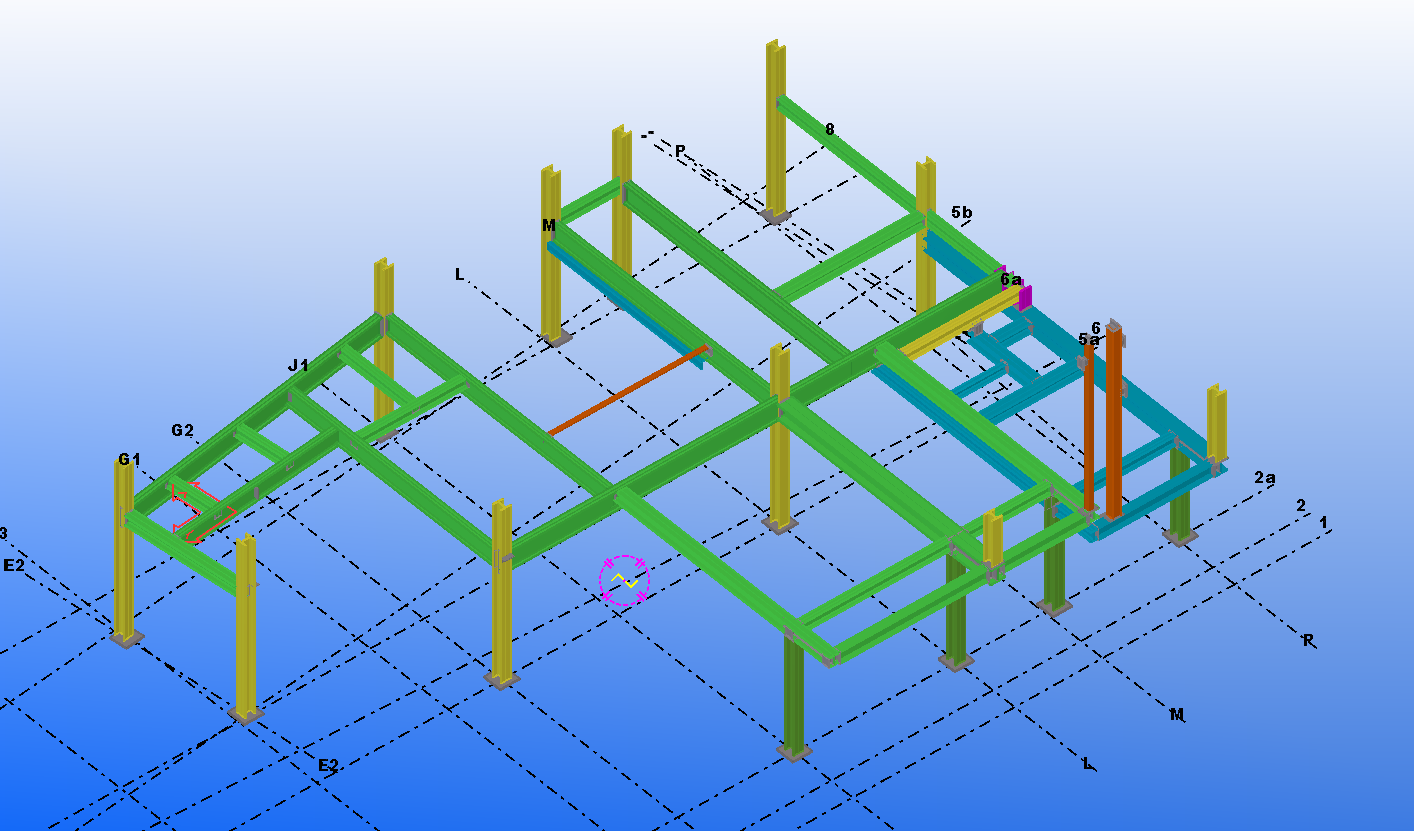Click the orange horizontal brace beam
Screen dimensions: 1414x831
pyautogui.click(x=627, y=391)
